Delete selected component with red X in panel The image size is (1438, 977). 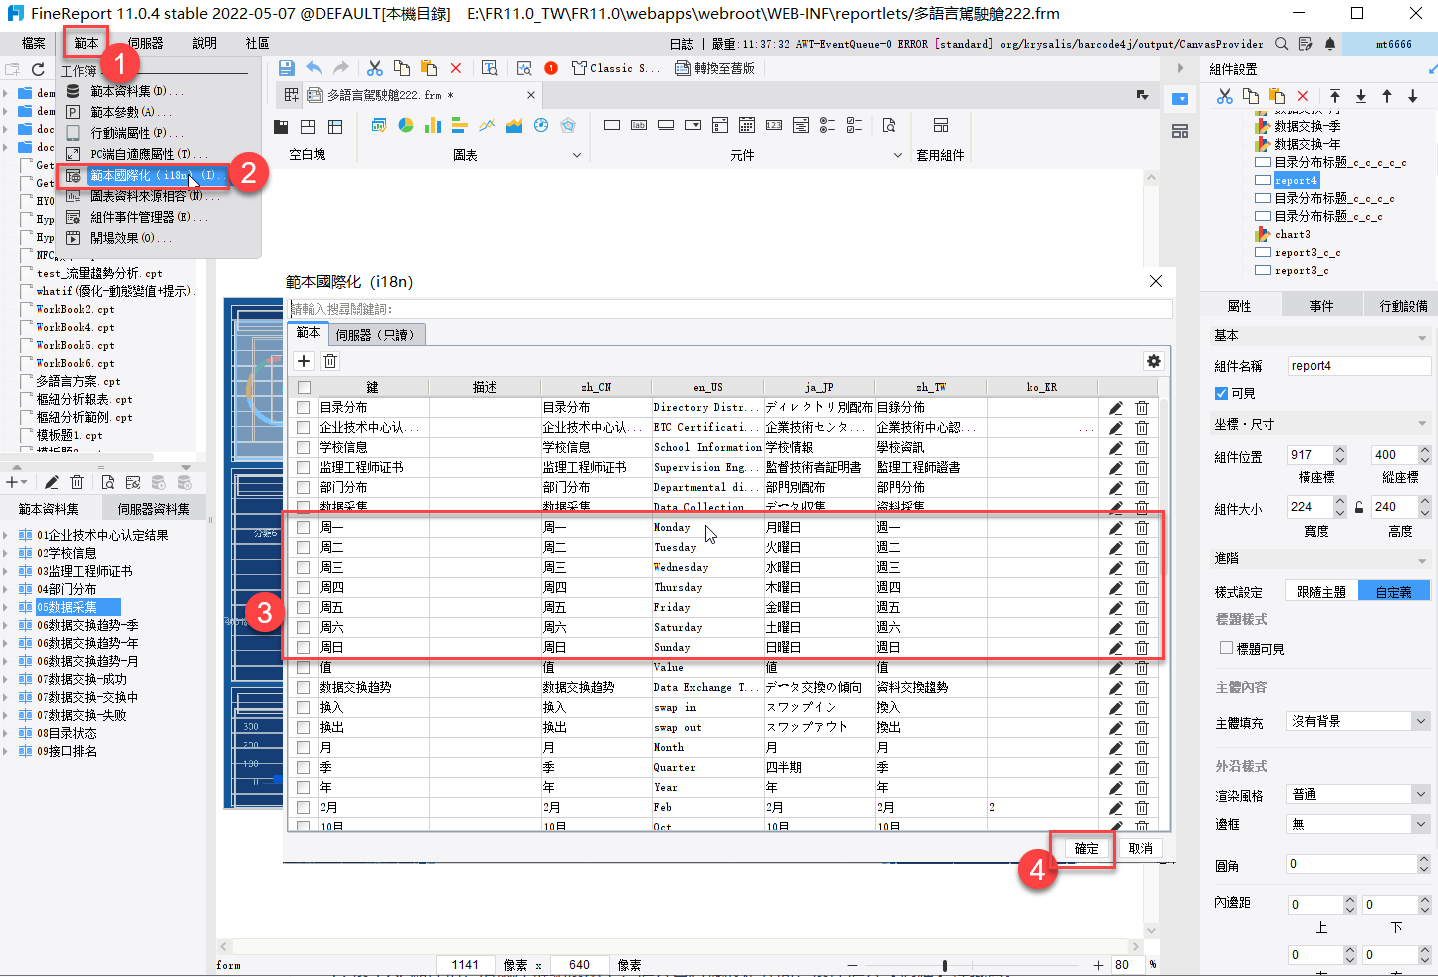click(1303, 96)
